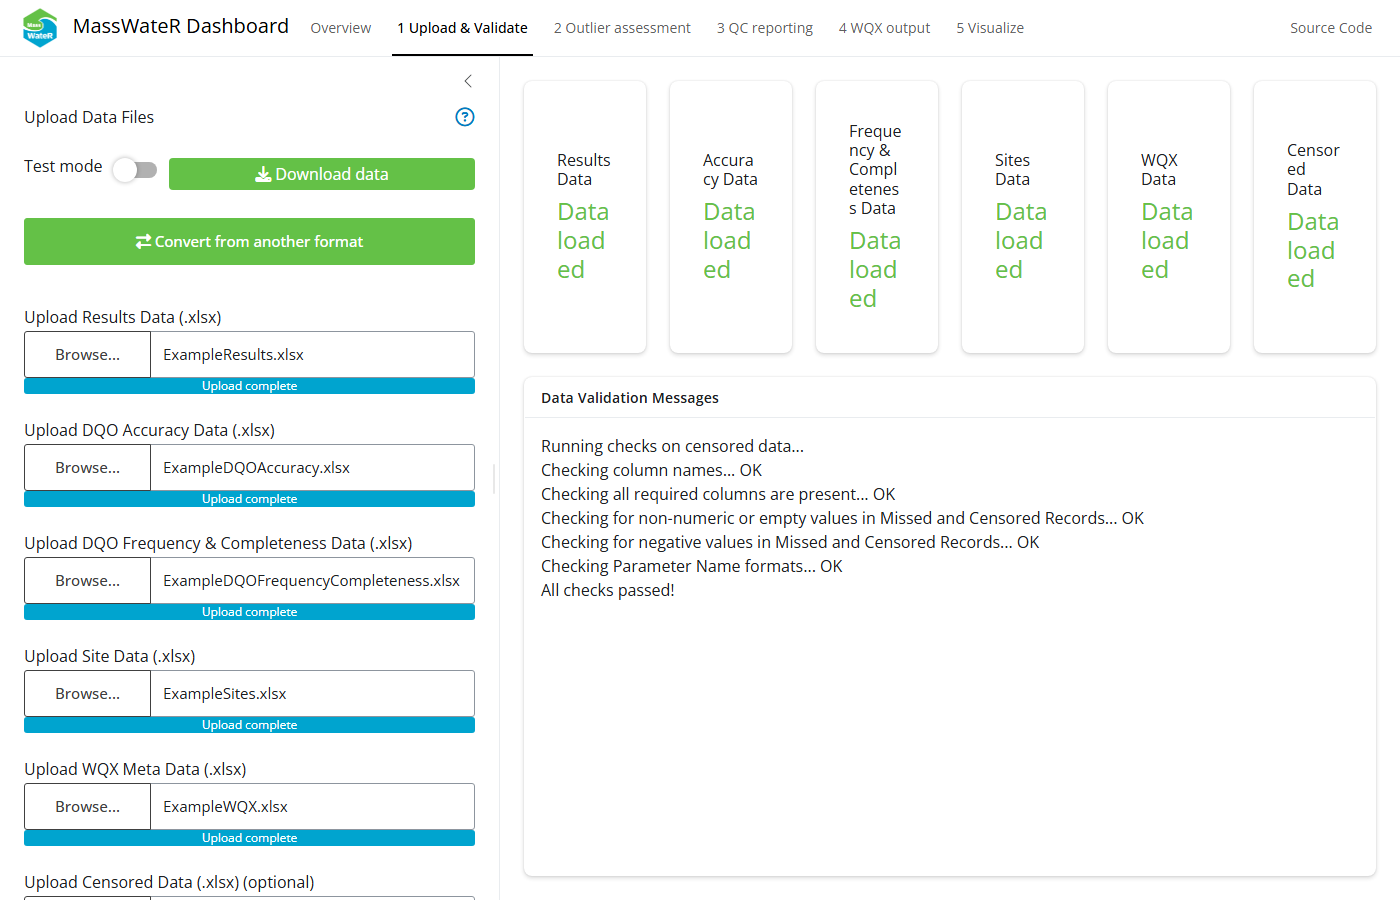Switch to the 2 Outlier assessment tab

(x=622, y=28)
